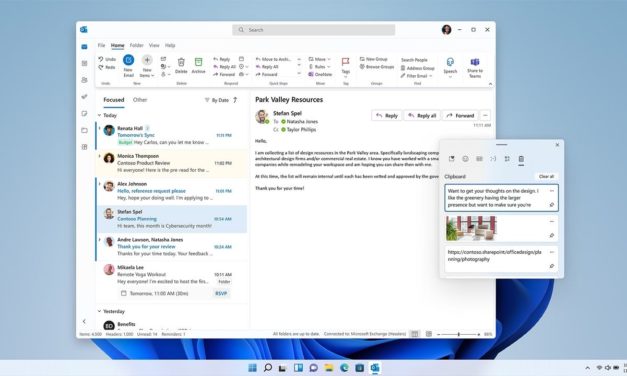627x376 pixels.
Task: Open the Mail view in the sidebar
Action: (x=84, y=47)
